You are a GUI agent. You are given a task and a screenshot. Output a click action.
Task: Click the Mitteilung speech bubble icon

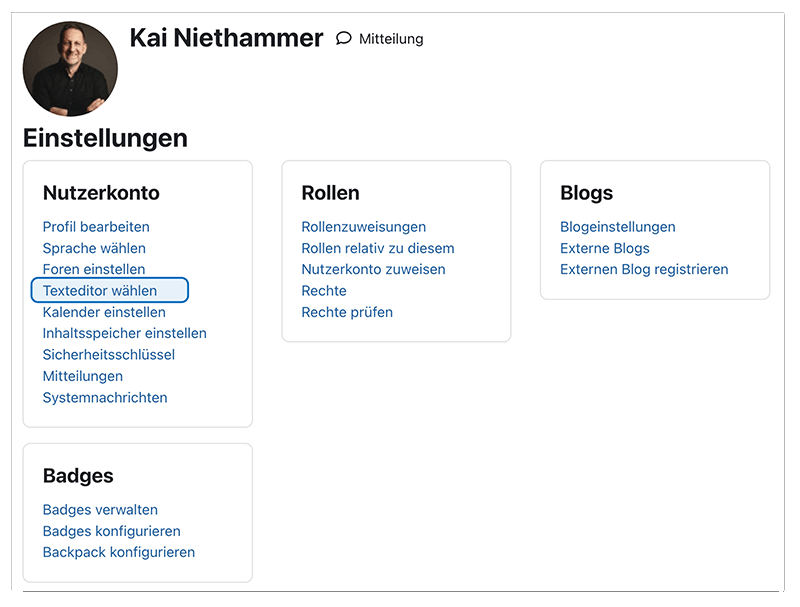pyautogui.click(x=344, y=39)
